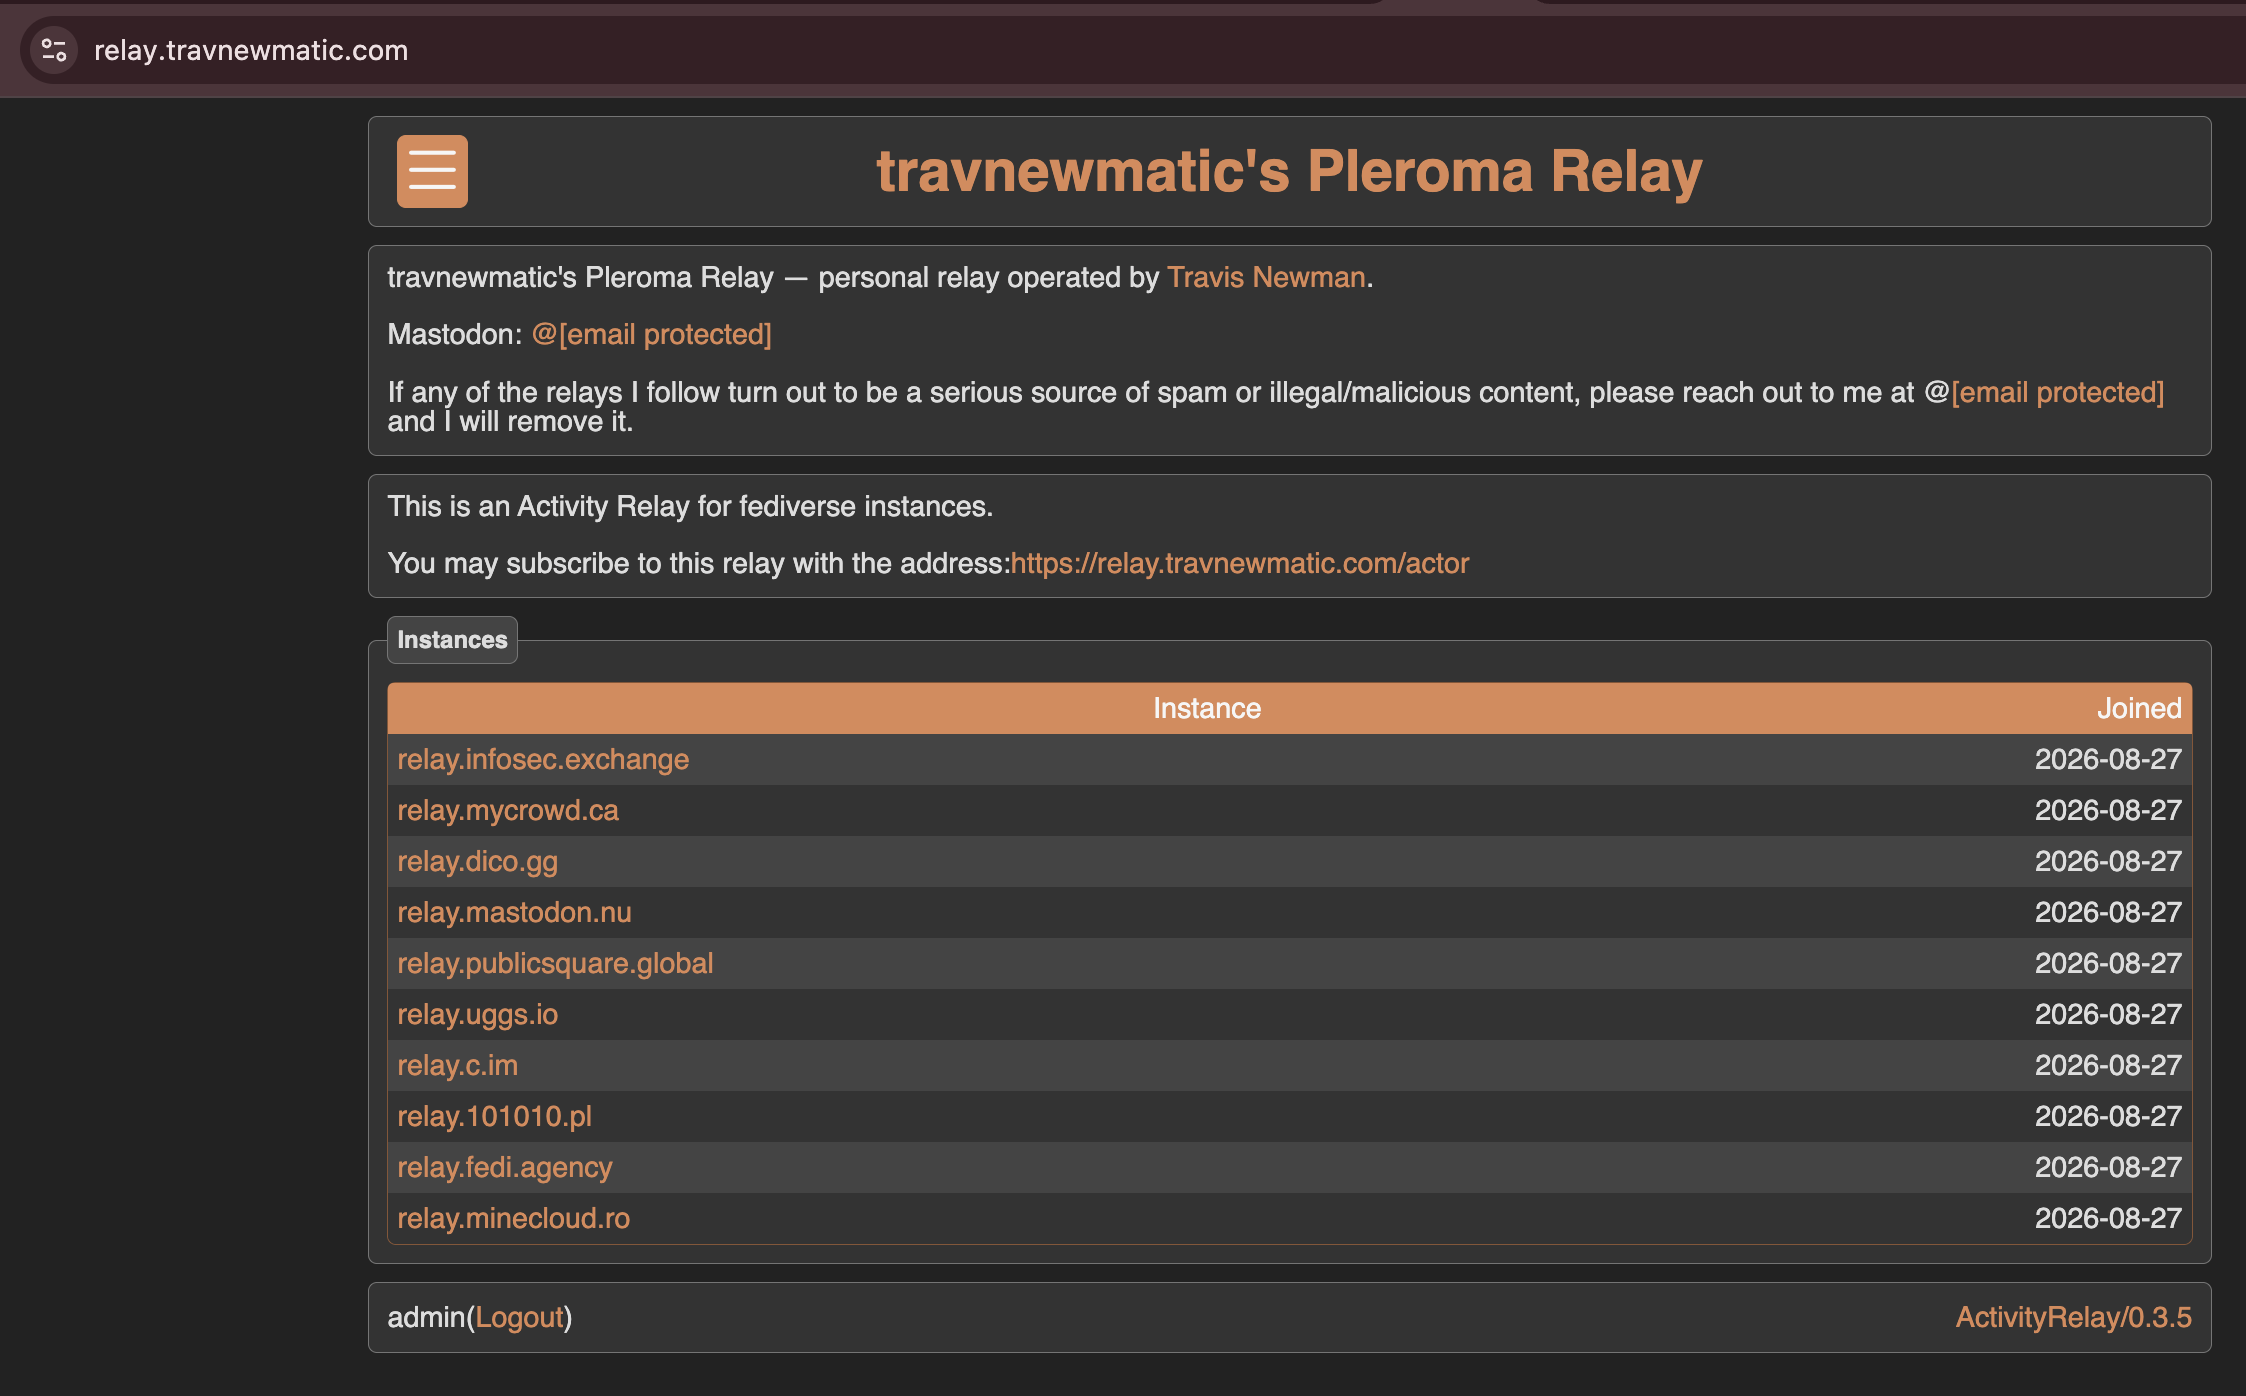
Task: Click the admin username text in footer
Action: pyautogui.click(x=427, y=1317)
